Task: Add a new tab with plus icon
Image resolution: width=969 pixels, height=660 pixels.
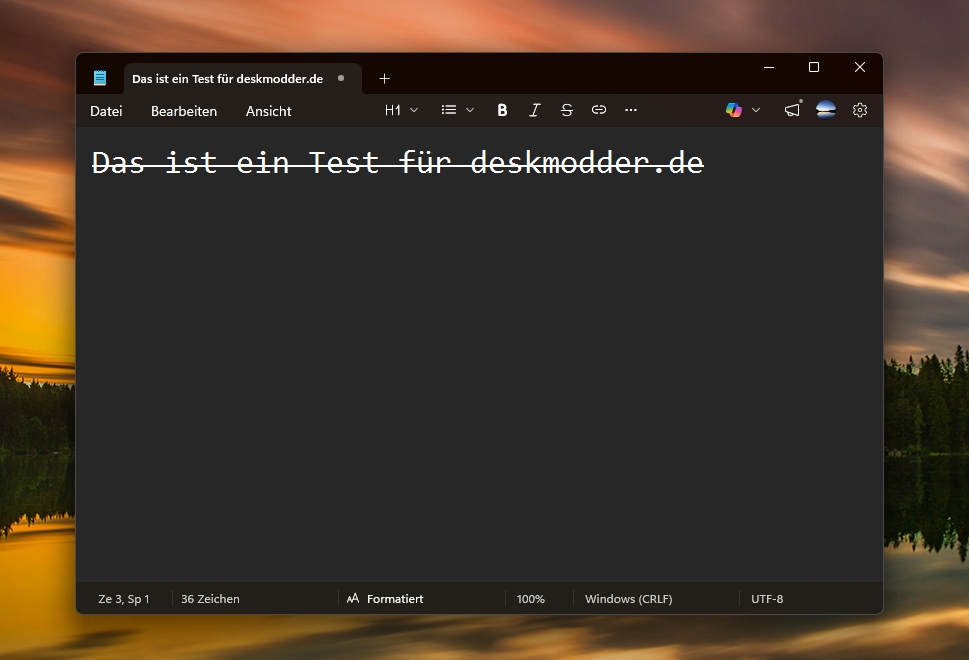Action: click(384, 79)
